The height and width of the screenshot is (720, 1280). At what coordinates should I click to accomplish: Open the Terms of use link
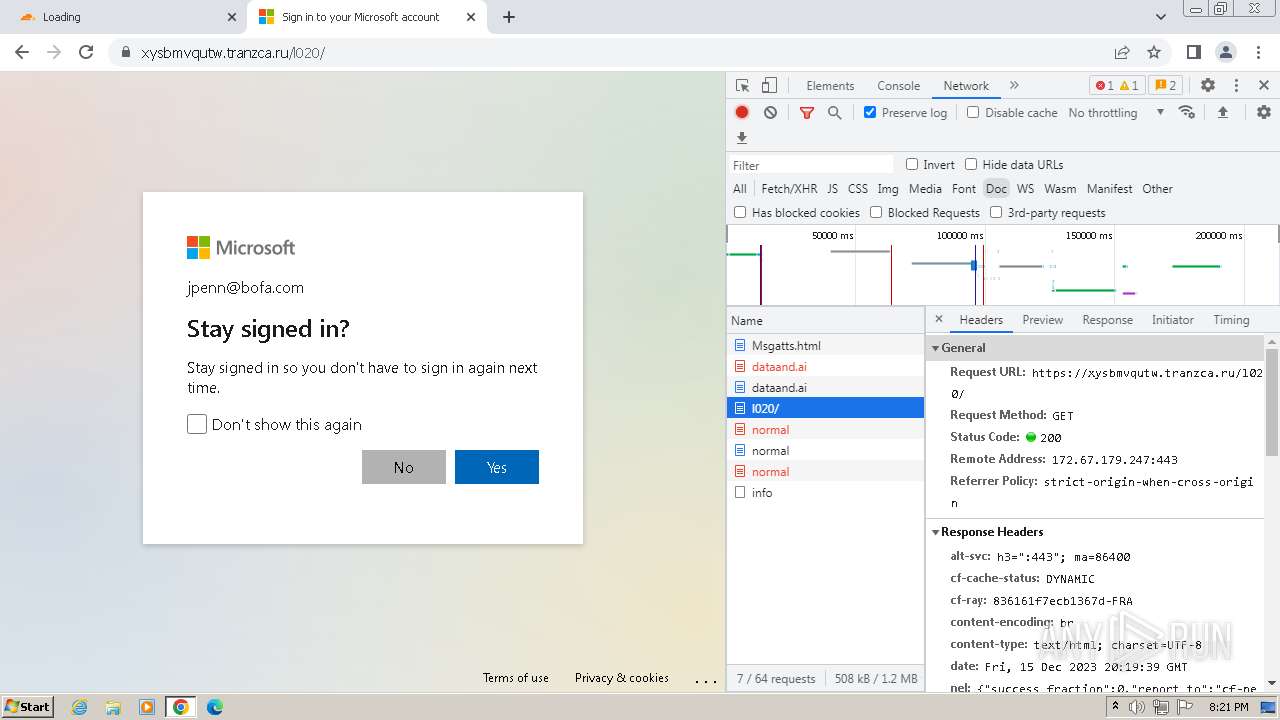coord(516,678)
